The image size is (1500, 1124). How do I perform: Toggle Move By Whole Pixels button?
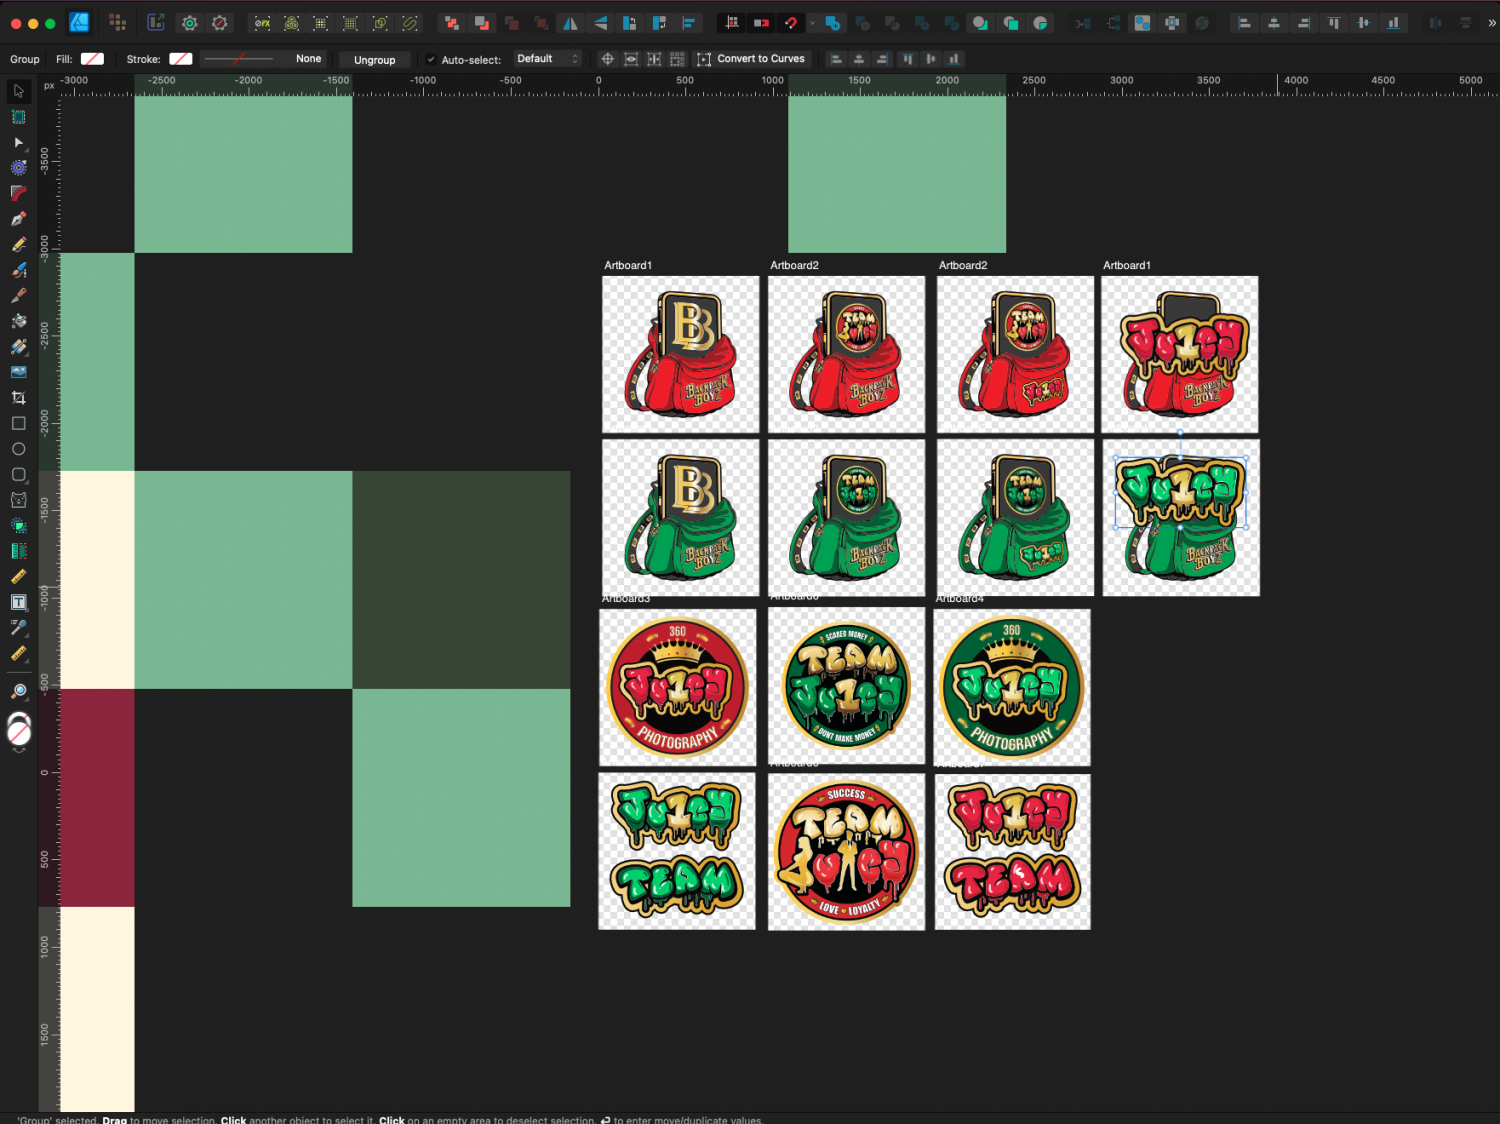pos(761,22)
